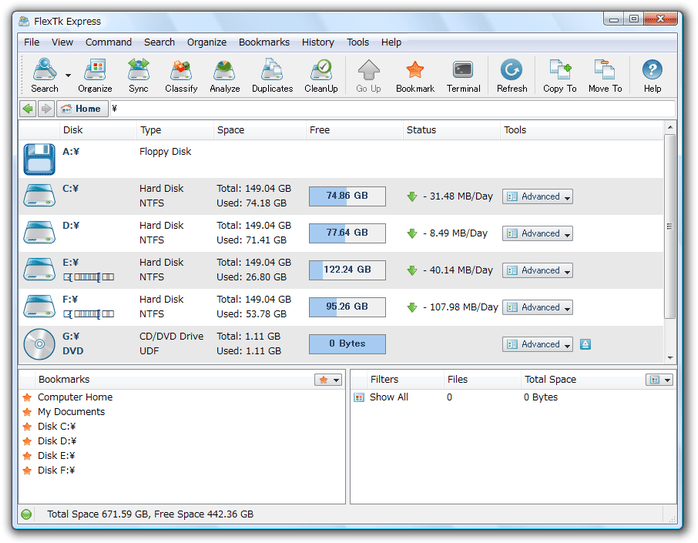Open the Command menu
The height and width of the screenshot is (543, 698).
(108, 42)
